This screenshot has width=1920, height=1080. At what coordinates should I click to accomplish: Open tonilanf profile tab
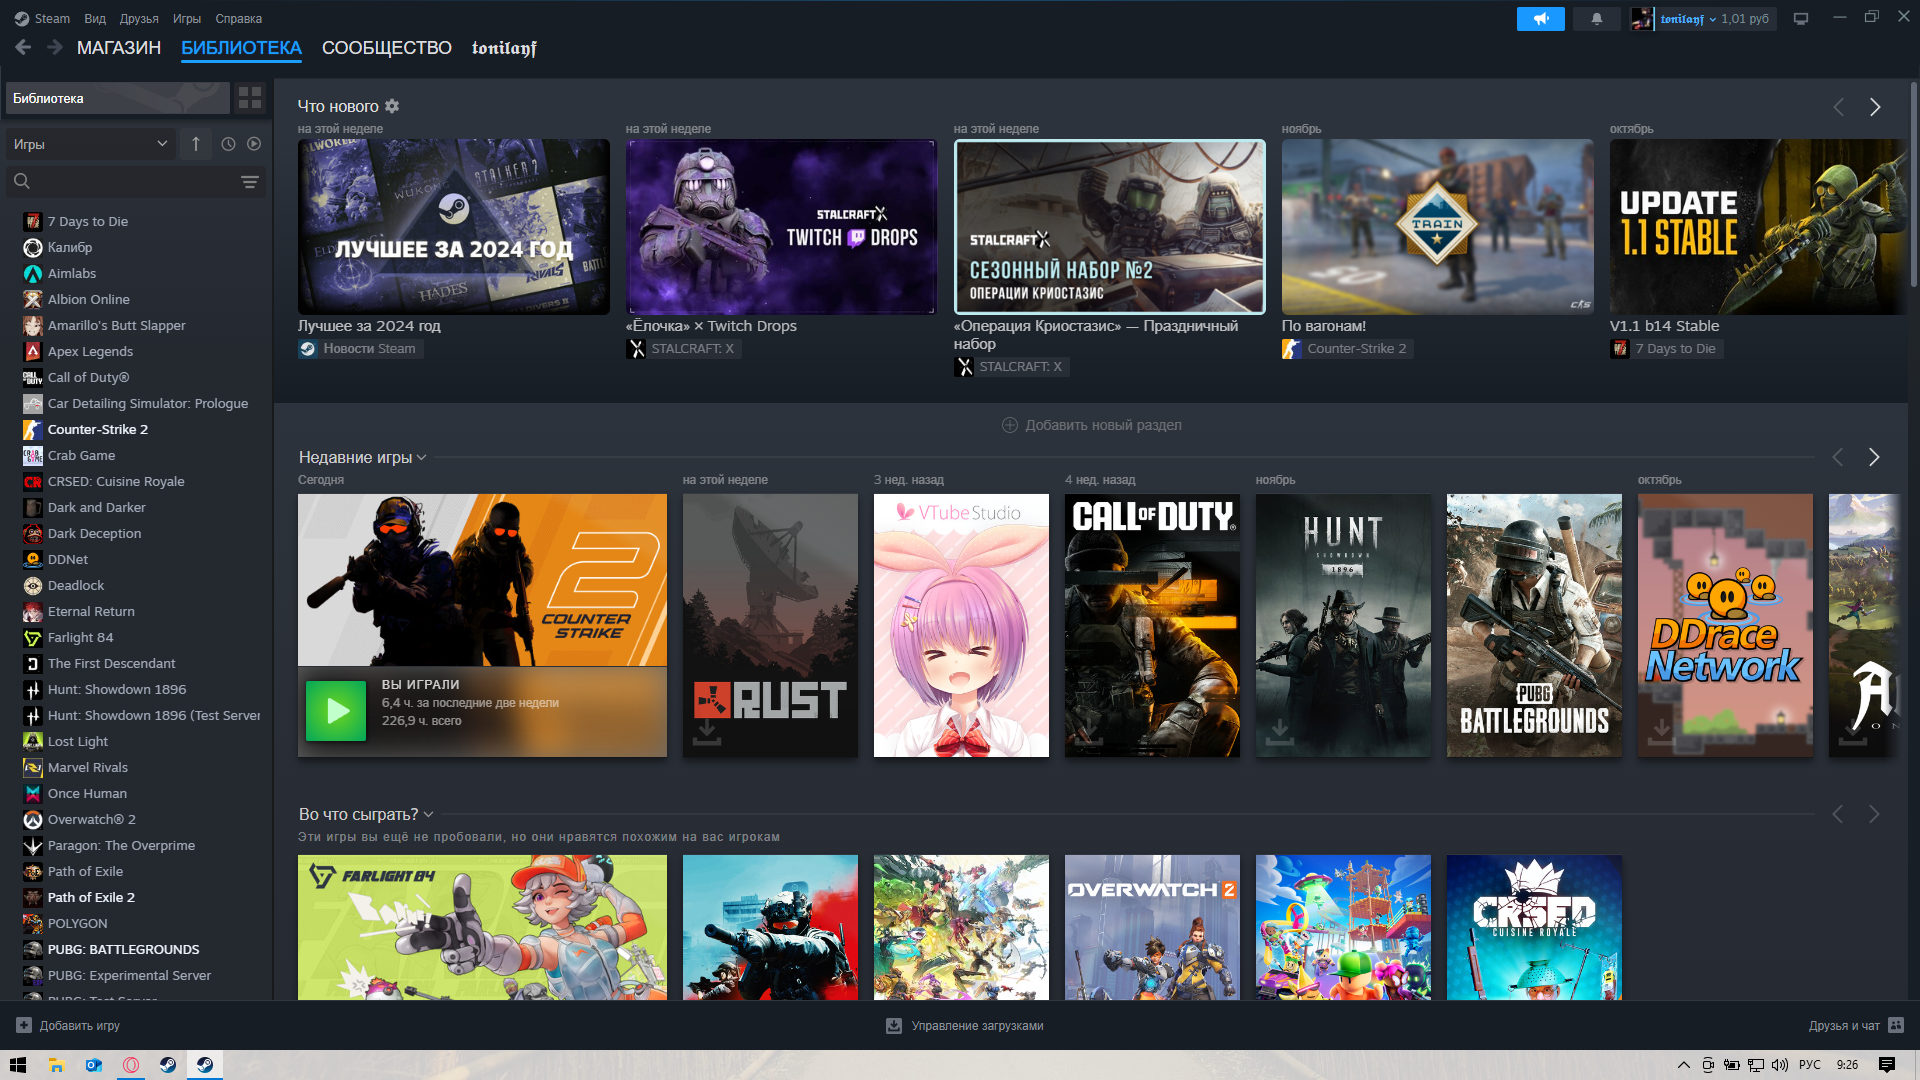[504, 47]
